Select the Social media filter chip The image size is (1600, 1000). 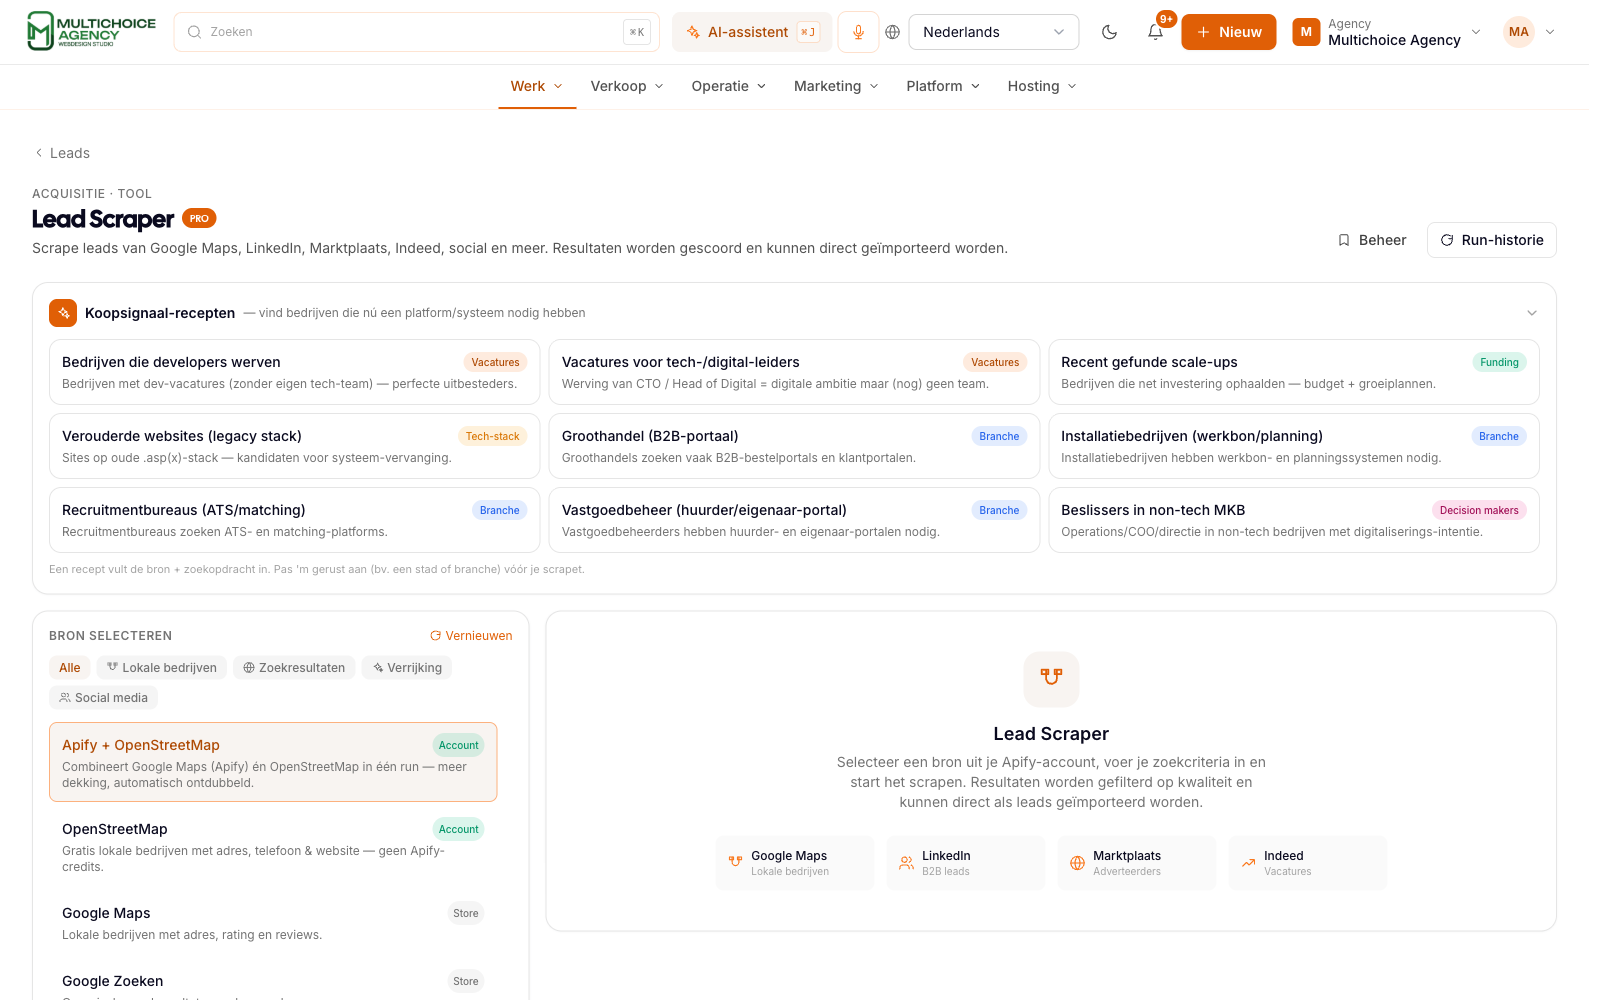pos(103,698)
